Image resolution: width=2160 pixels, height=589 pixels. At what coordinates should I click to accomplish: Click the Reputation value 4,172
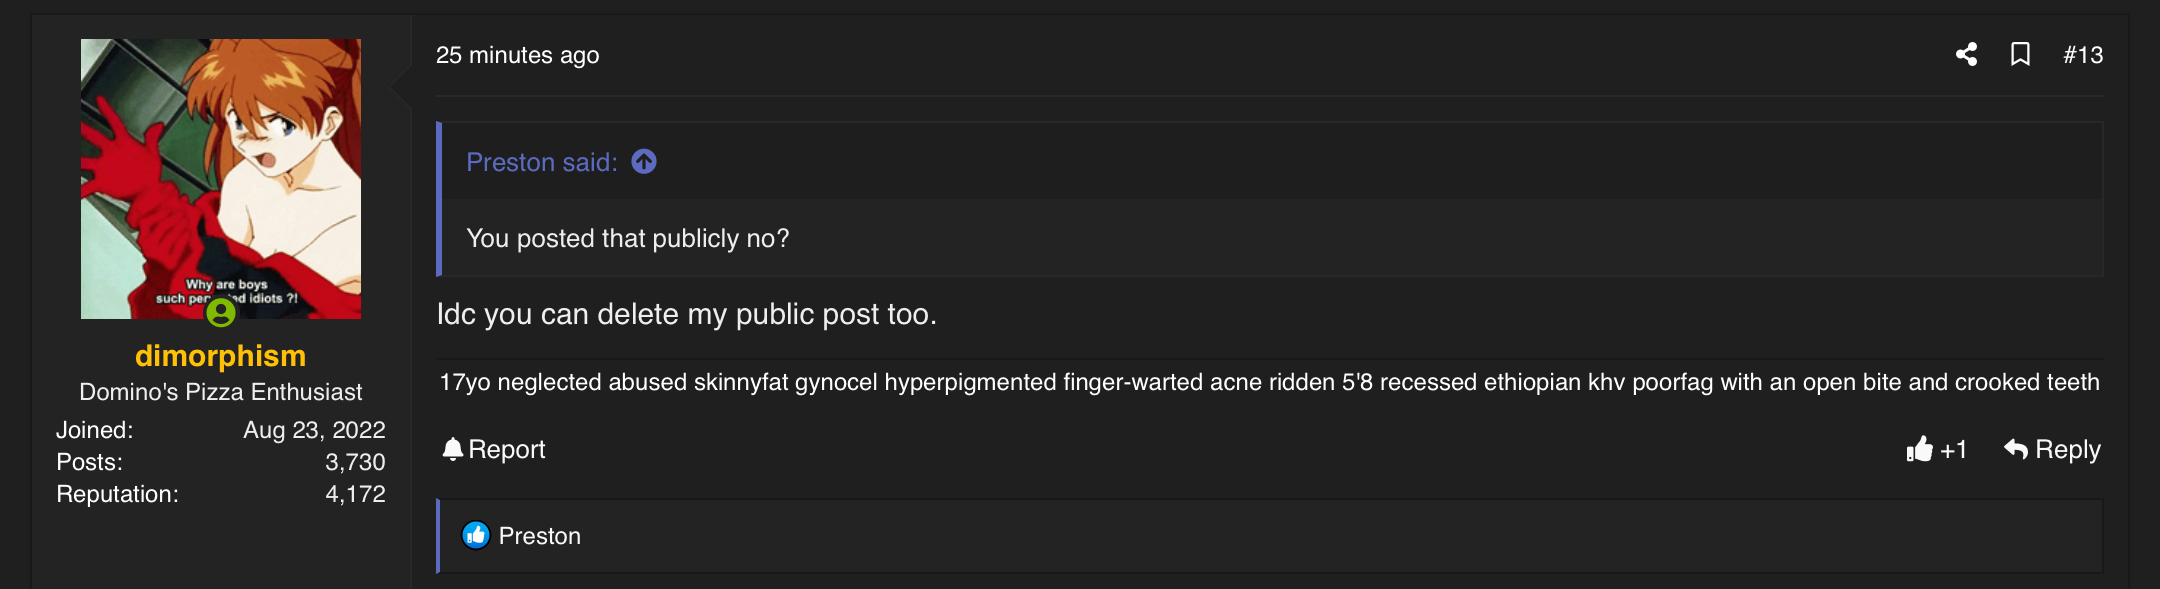tap(354, 494)
